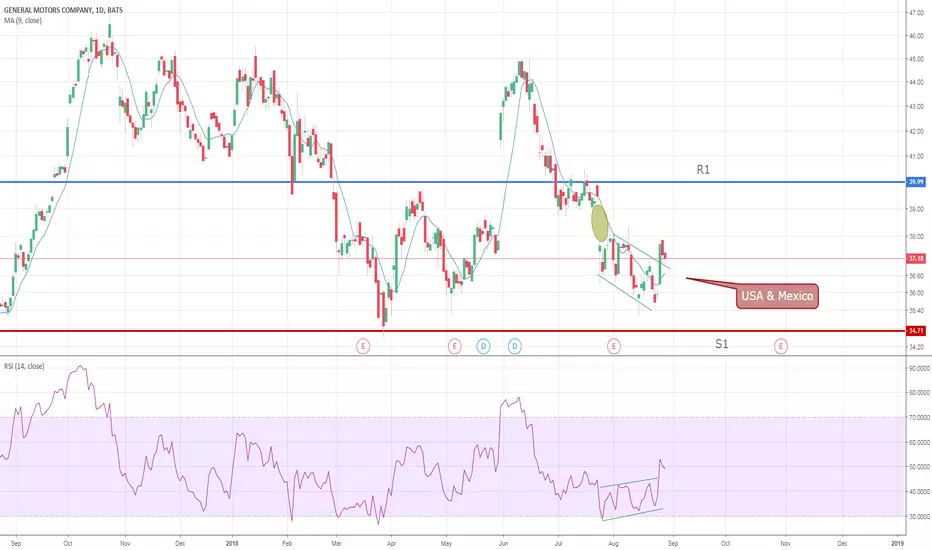
Task: Select the upper RSI channel trendline near Aug
Action: tap(628, 483)
